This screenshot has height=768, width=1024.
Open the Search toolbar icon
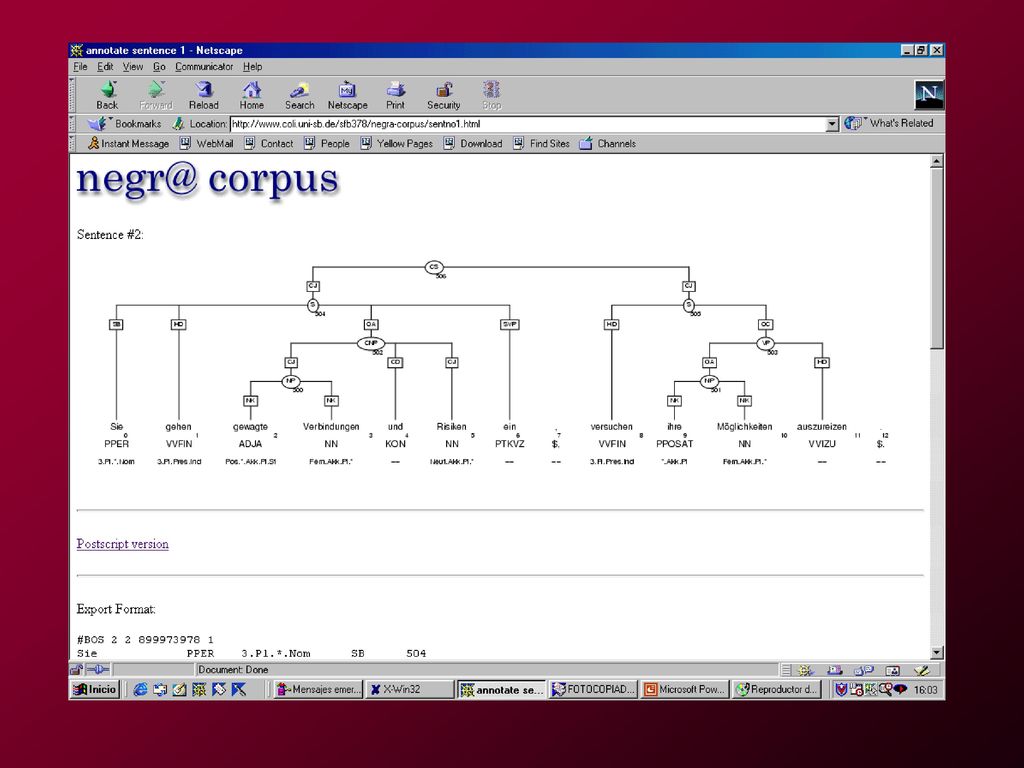click(x=299, y=95)
